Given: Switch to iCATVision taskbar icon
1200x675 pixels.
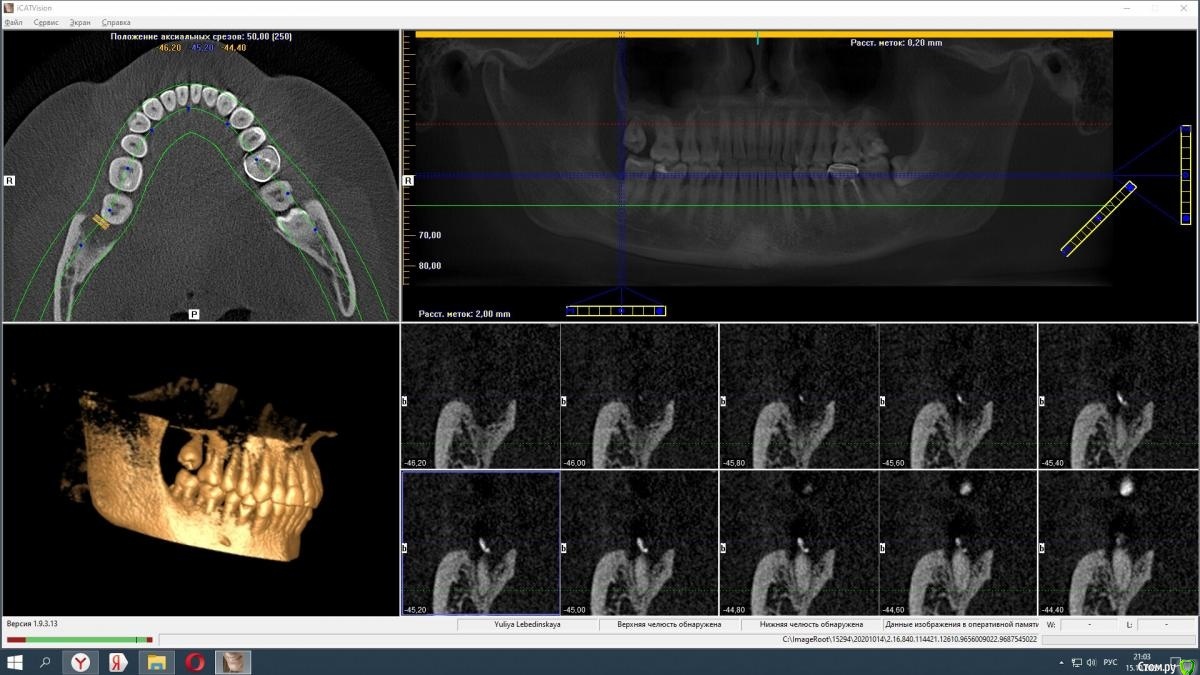Looking at the screenshot, I should coord(234,662).
